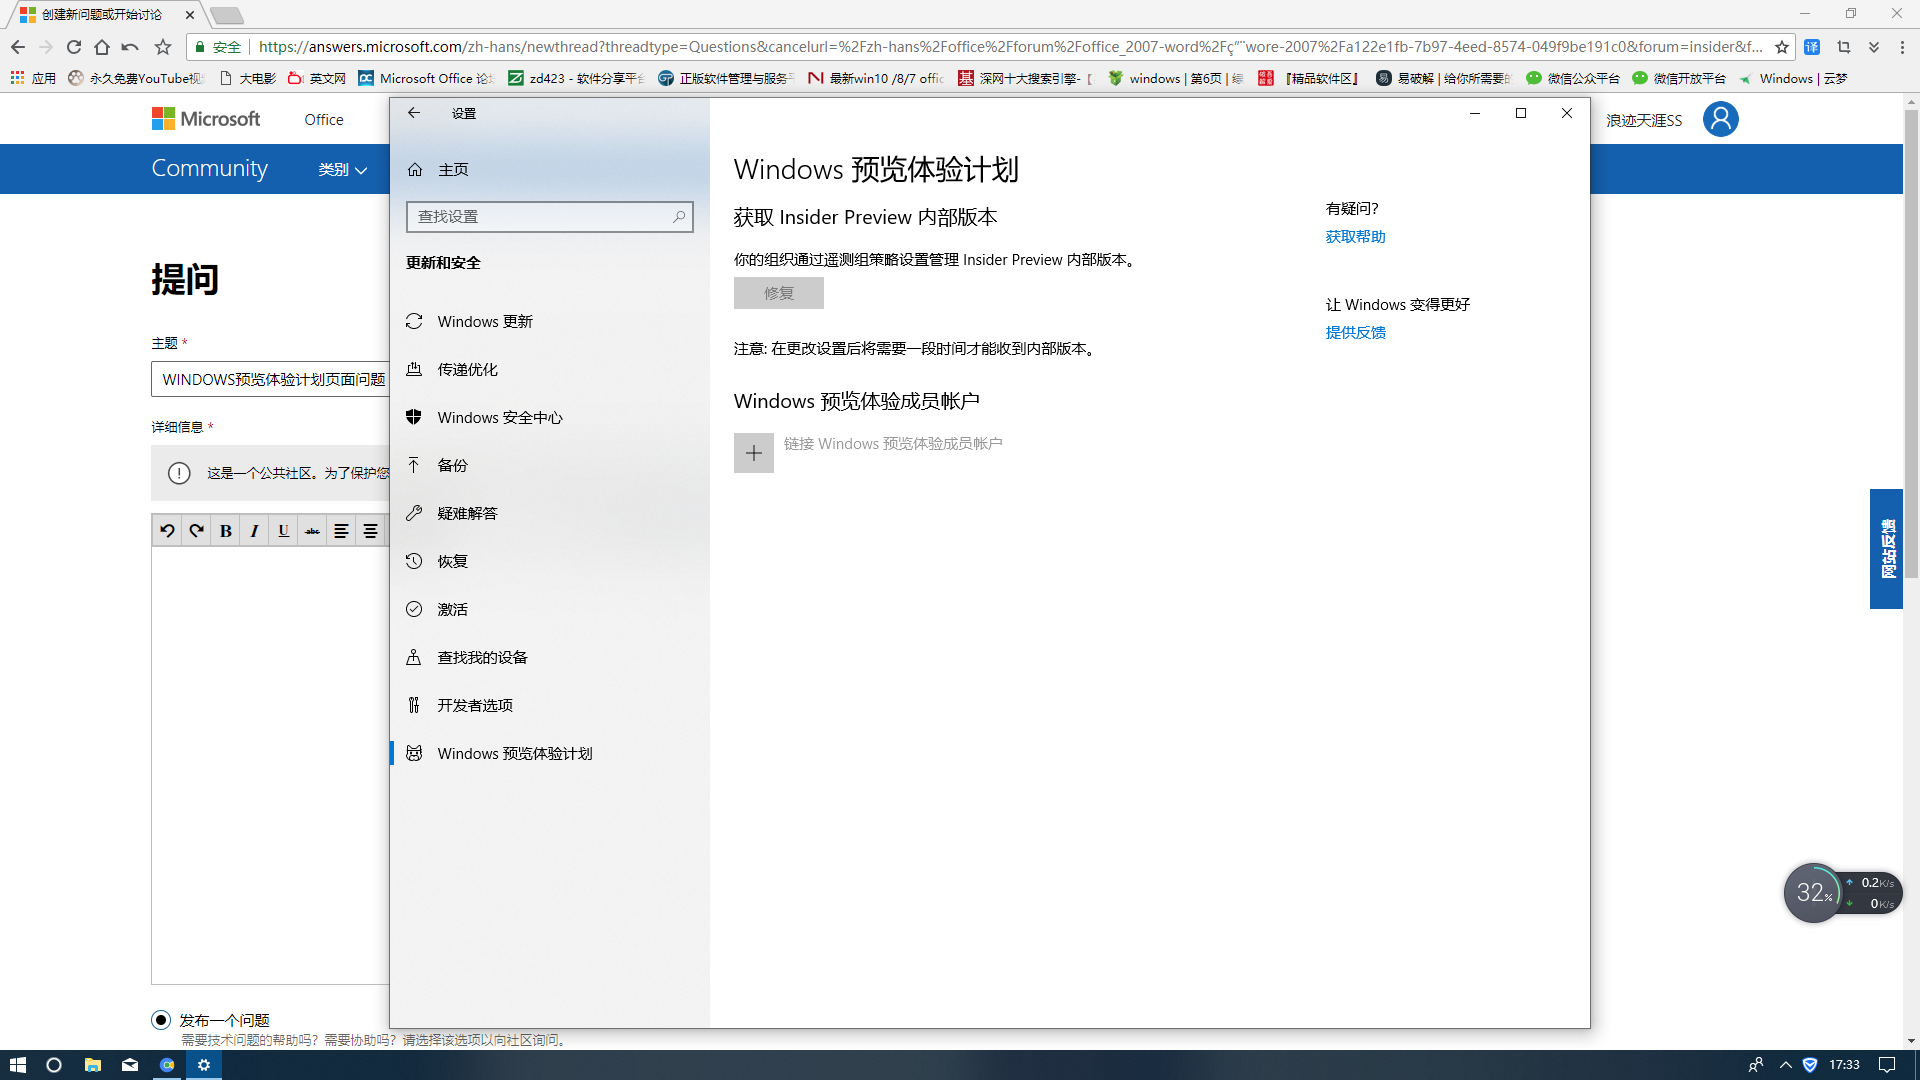The height and width of the screenshot is (1080, 1920).
Task: Go back in the Settings window
Action: point(414,113)
